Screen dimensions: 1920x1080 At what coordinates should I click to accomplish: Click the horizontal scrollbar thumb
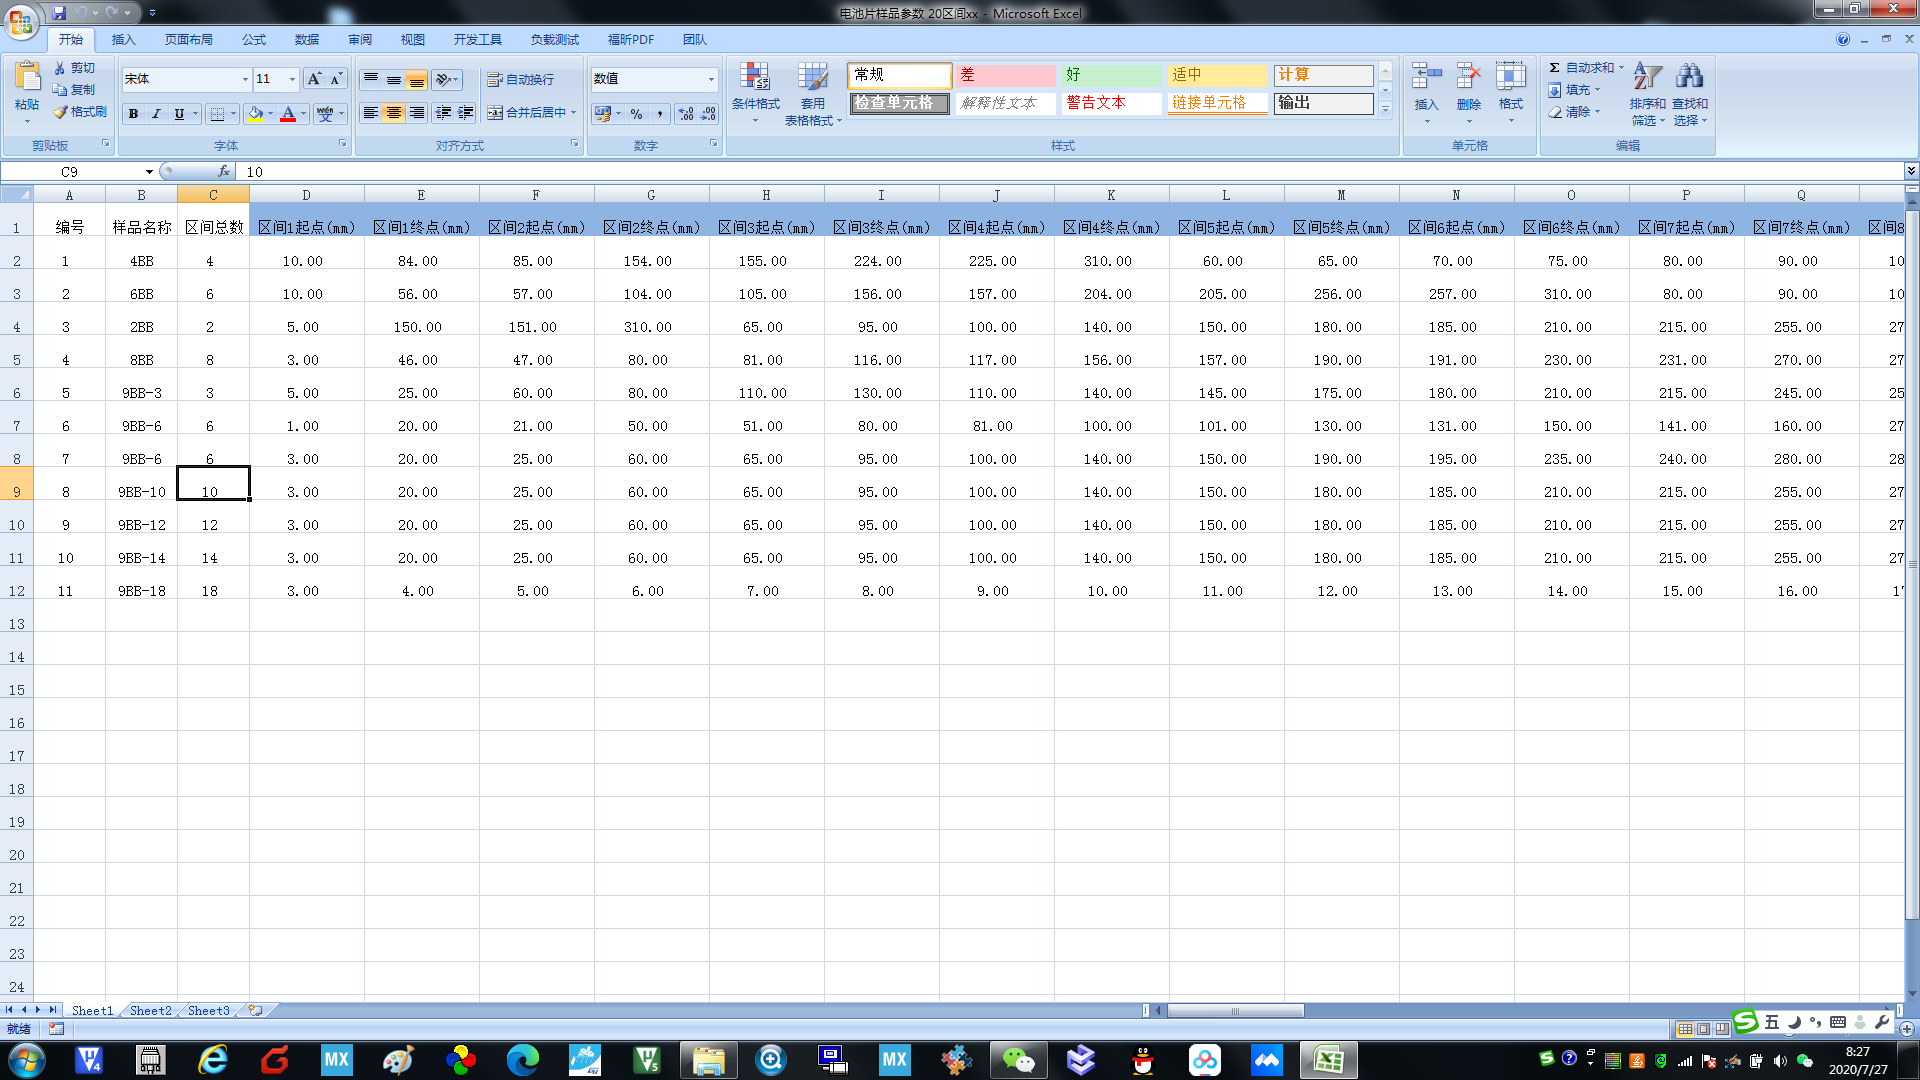coord(1235,1011)
